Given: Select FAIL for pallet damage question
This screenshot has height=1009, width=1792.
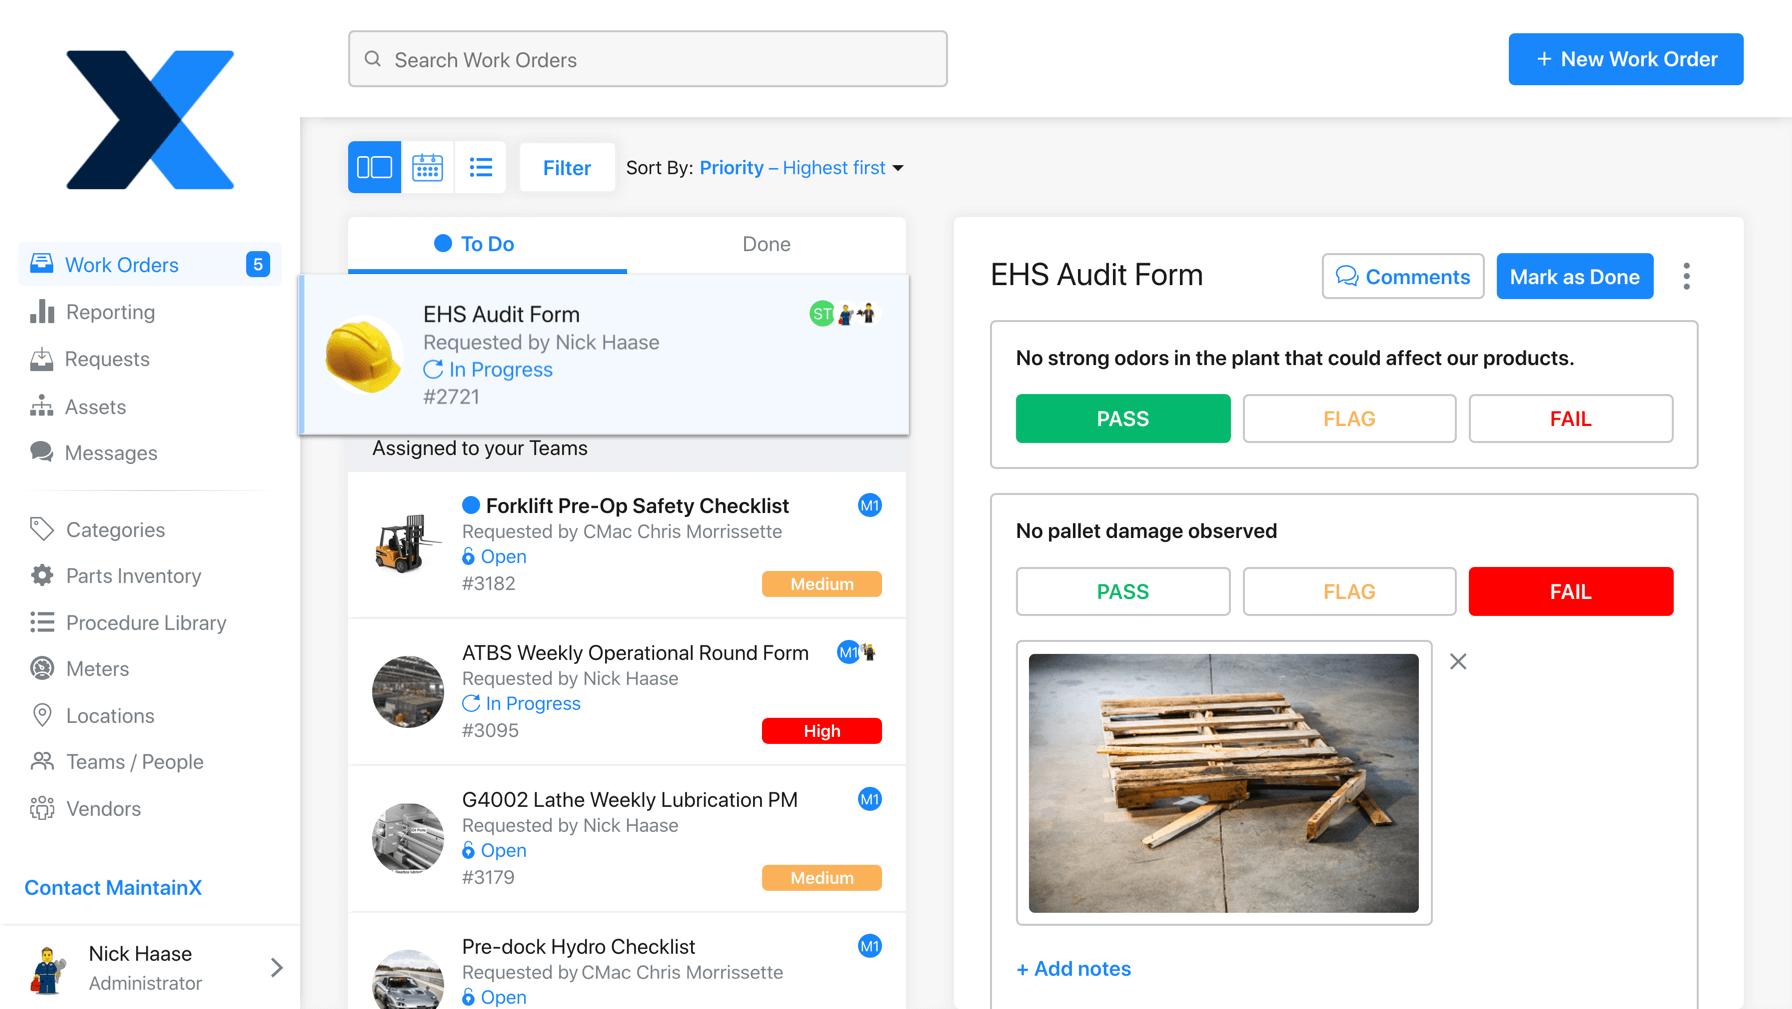Looking at the screenshot, I should click(1571, 592).
